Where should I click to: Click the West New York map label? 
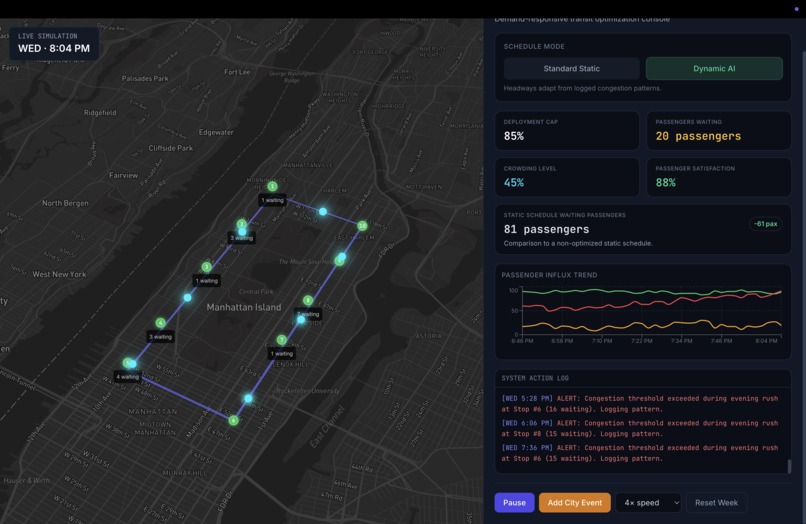click(x=59, y=274)
